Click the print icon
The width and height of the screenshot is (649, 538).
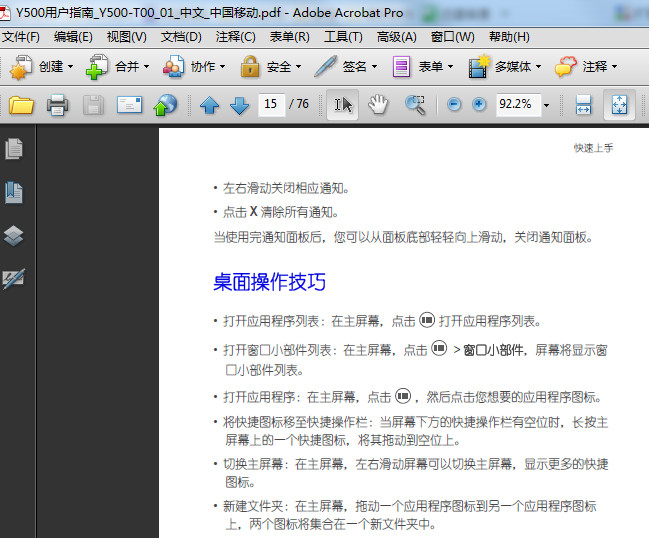tap(57, 105)
